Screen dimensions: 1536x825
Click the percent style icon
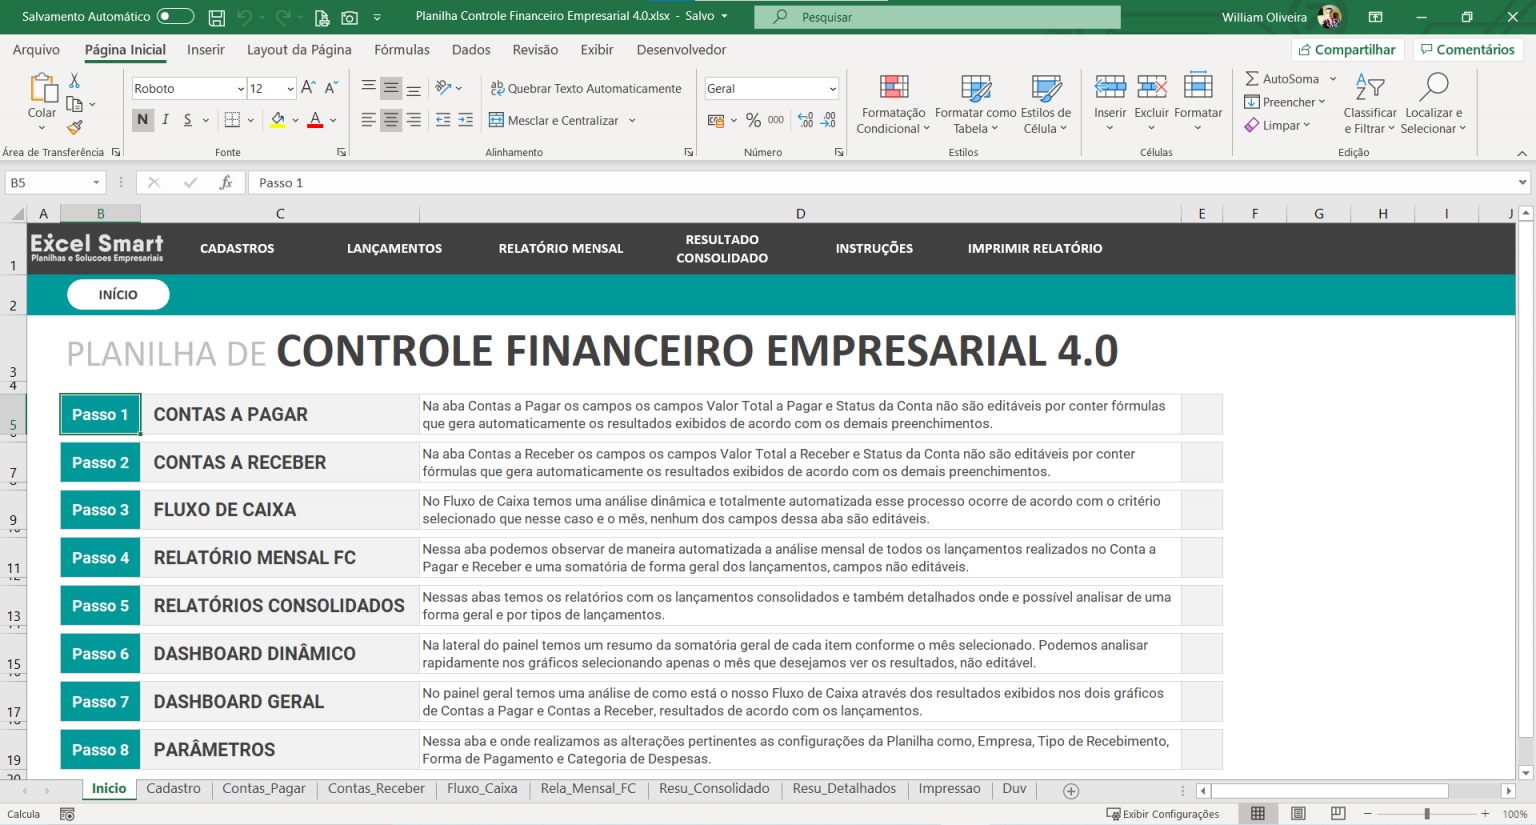[x=753, y=120]
